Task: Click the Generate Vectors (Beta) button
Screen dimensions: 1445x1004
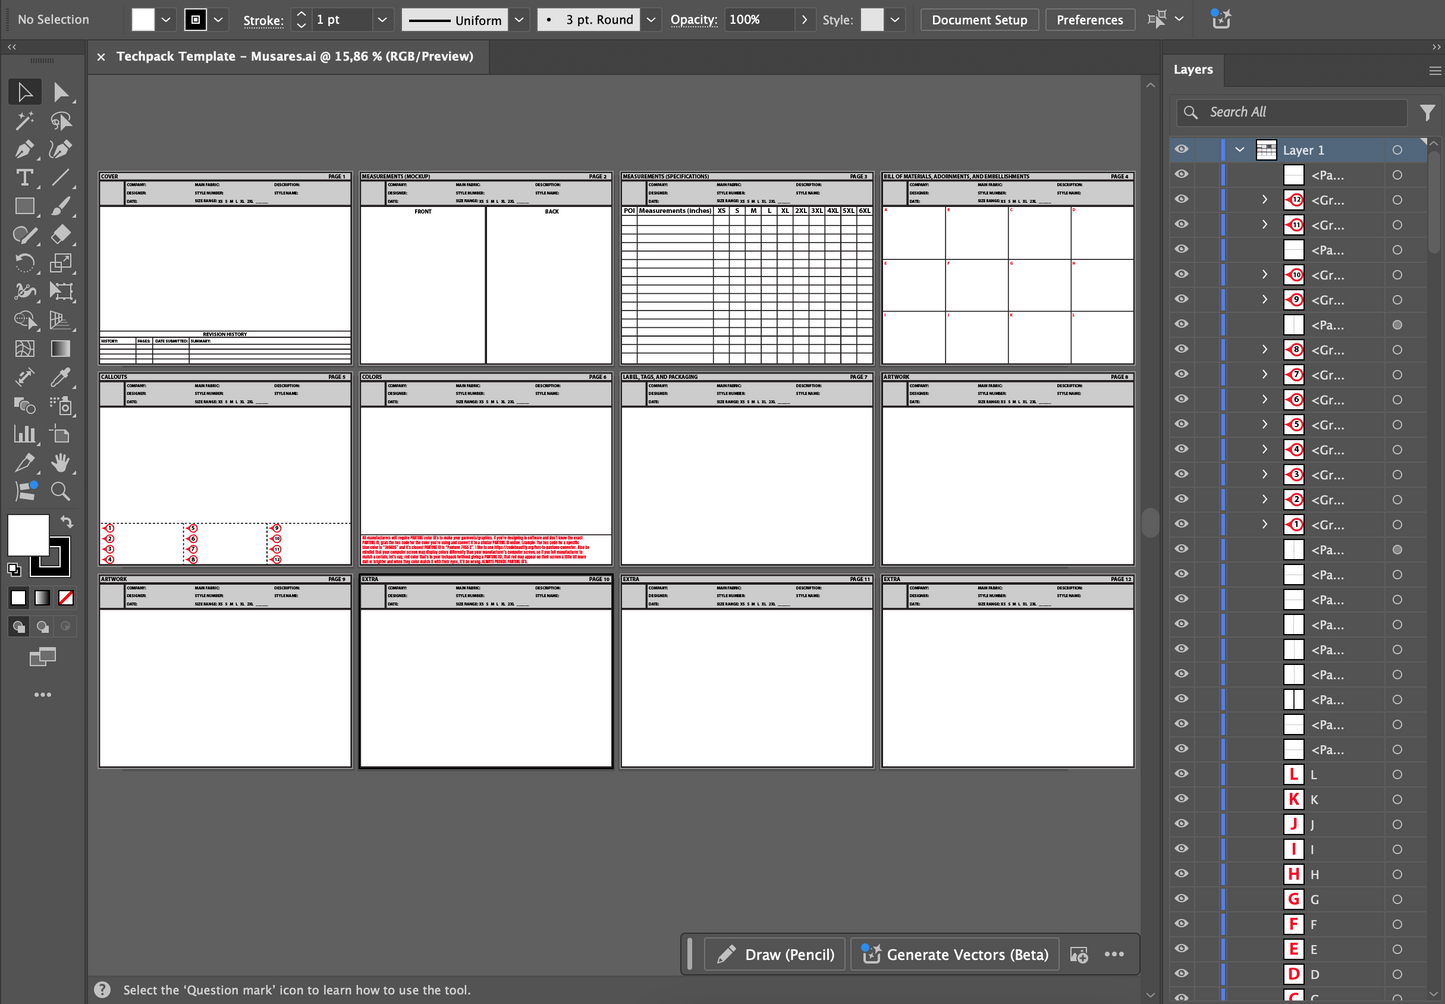Action: click(x=955, y=954)
